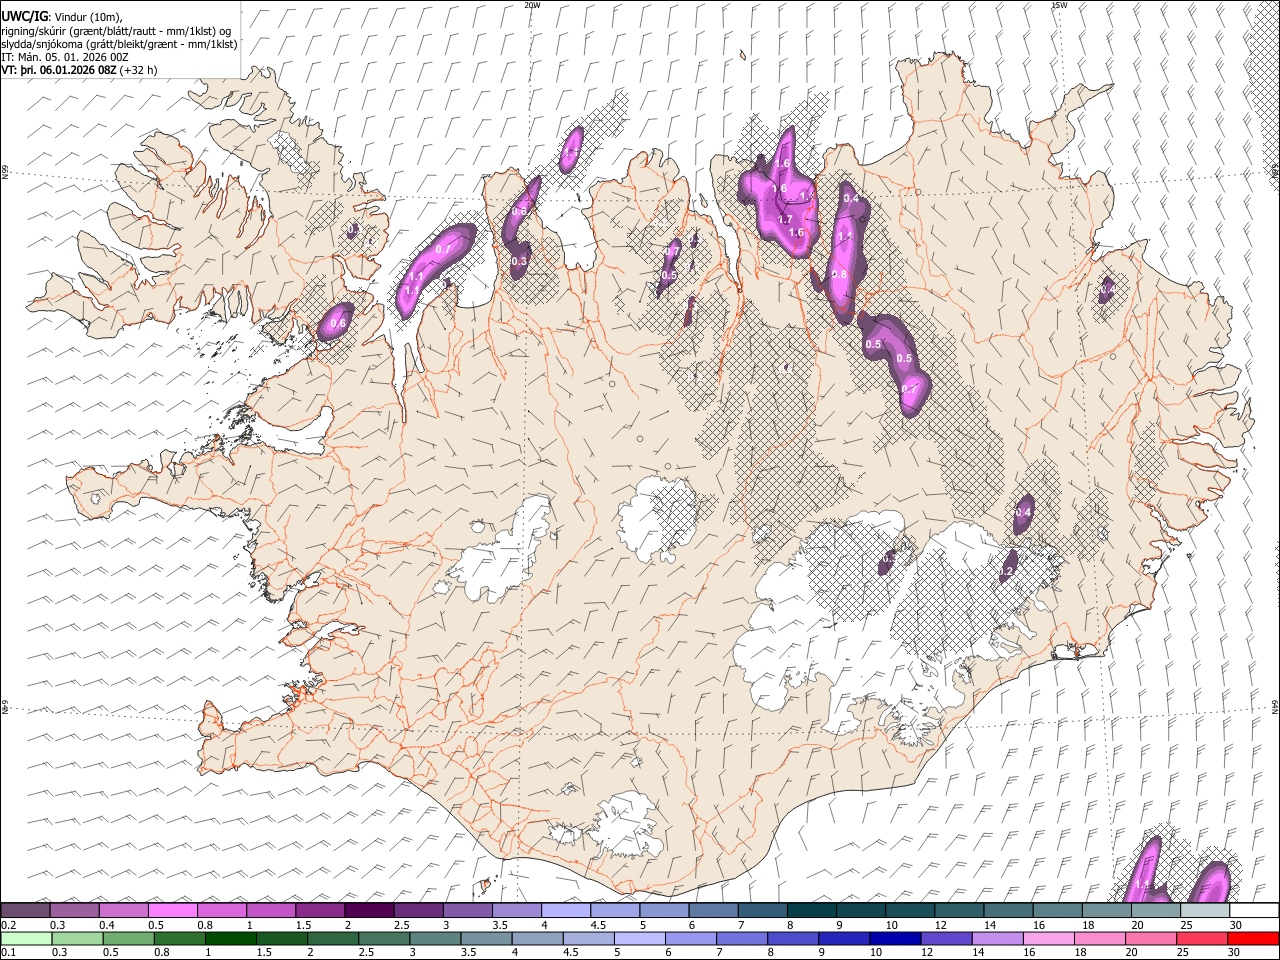Select the 16–18 swatch in the upper scale
1280x960 pixels.
point(1056,910)
